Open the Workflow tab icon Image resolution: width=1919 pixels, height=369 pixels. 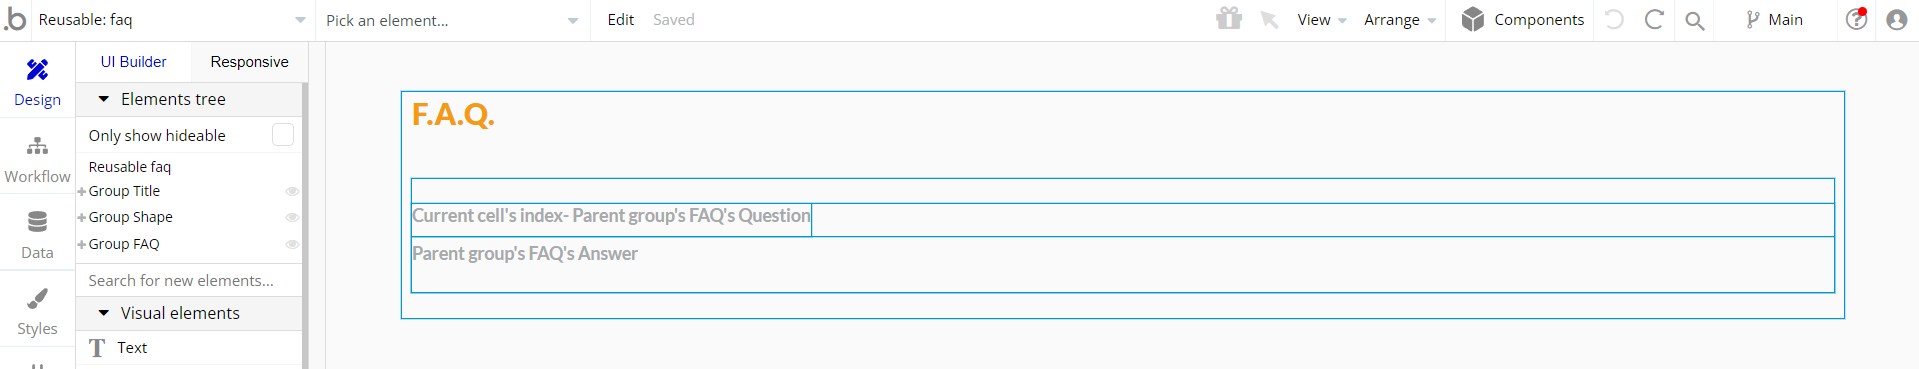point(37,146)
